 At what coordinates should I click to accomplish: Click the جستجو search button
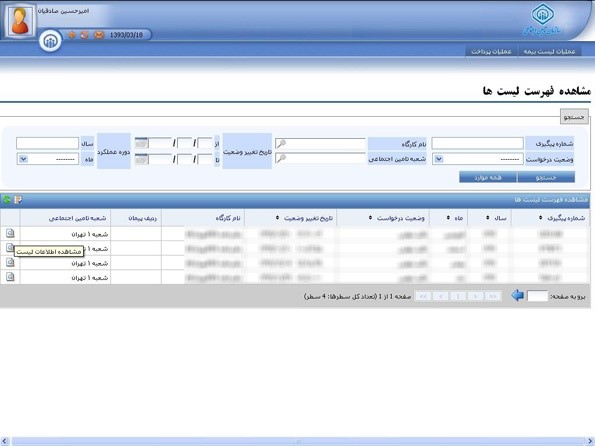[x=546, y=177]
